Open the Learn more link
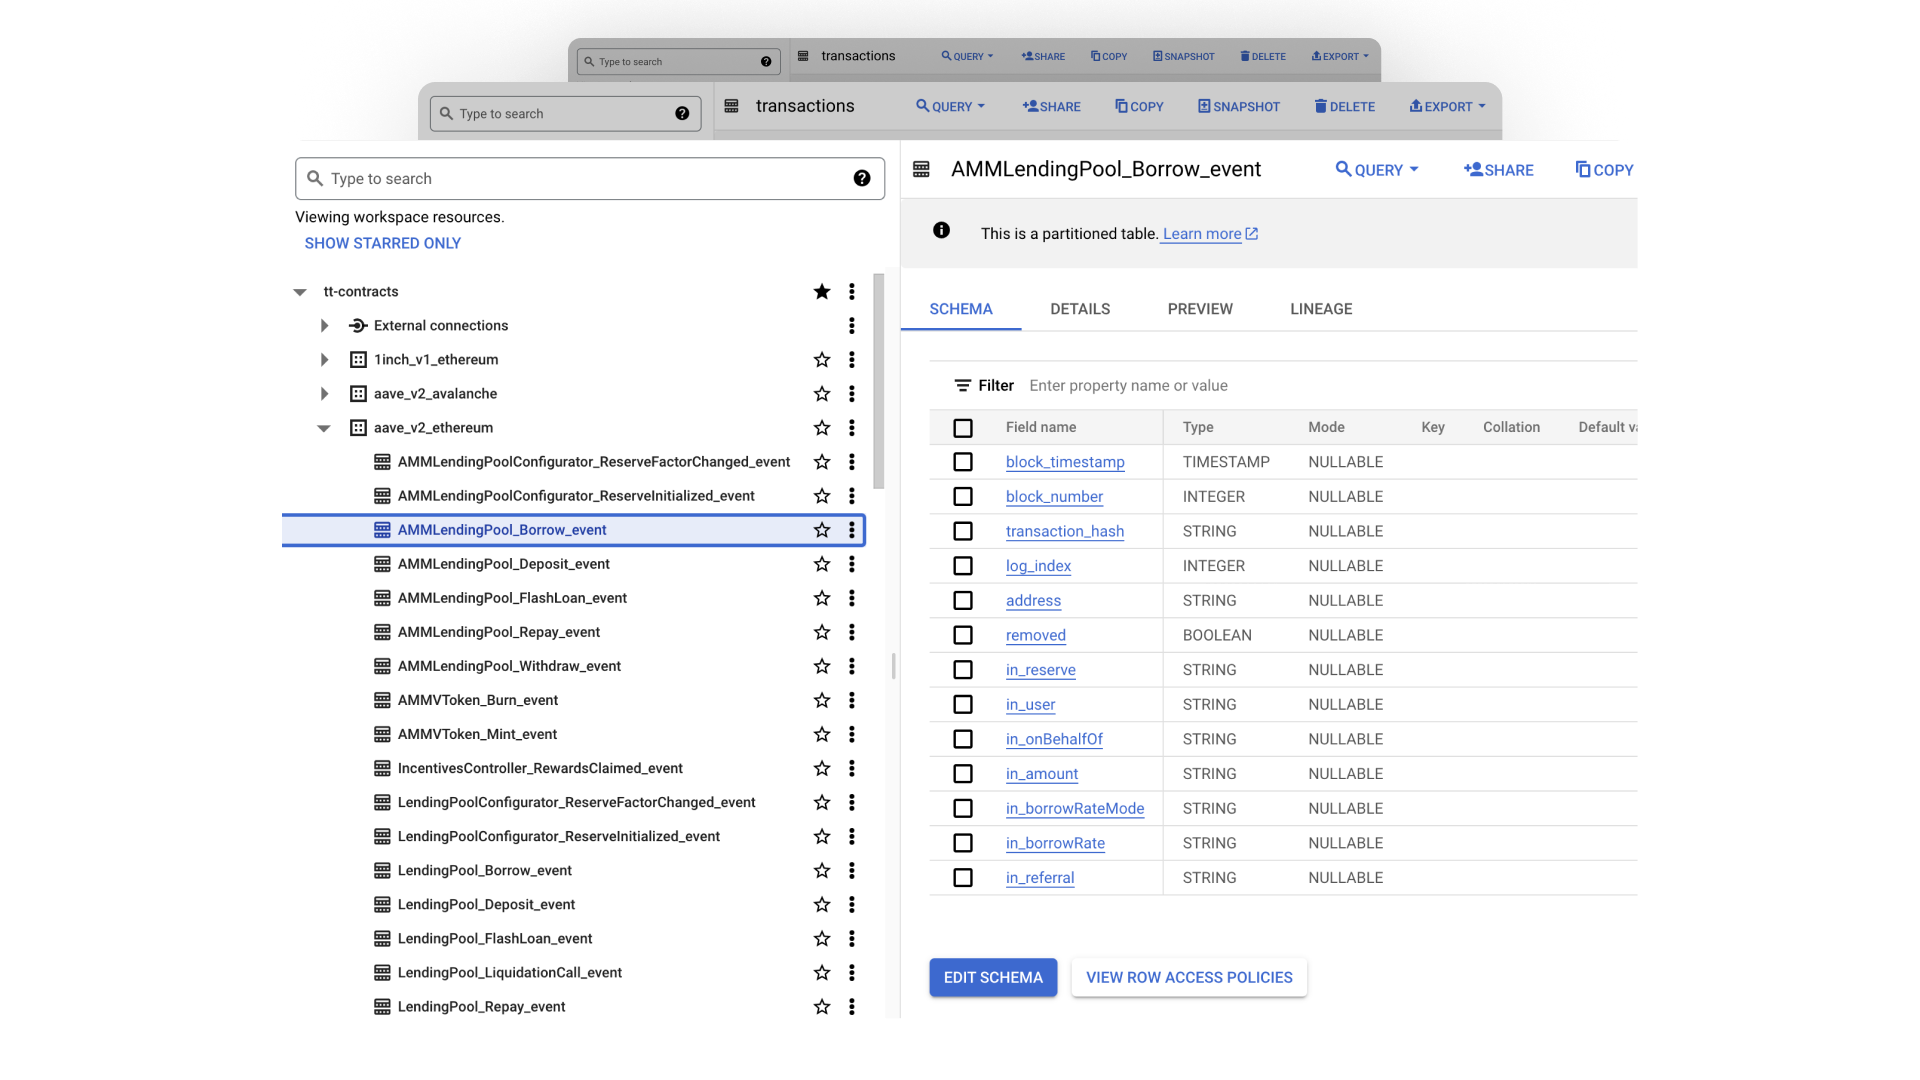 tap(1210, 234)
